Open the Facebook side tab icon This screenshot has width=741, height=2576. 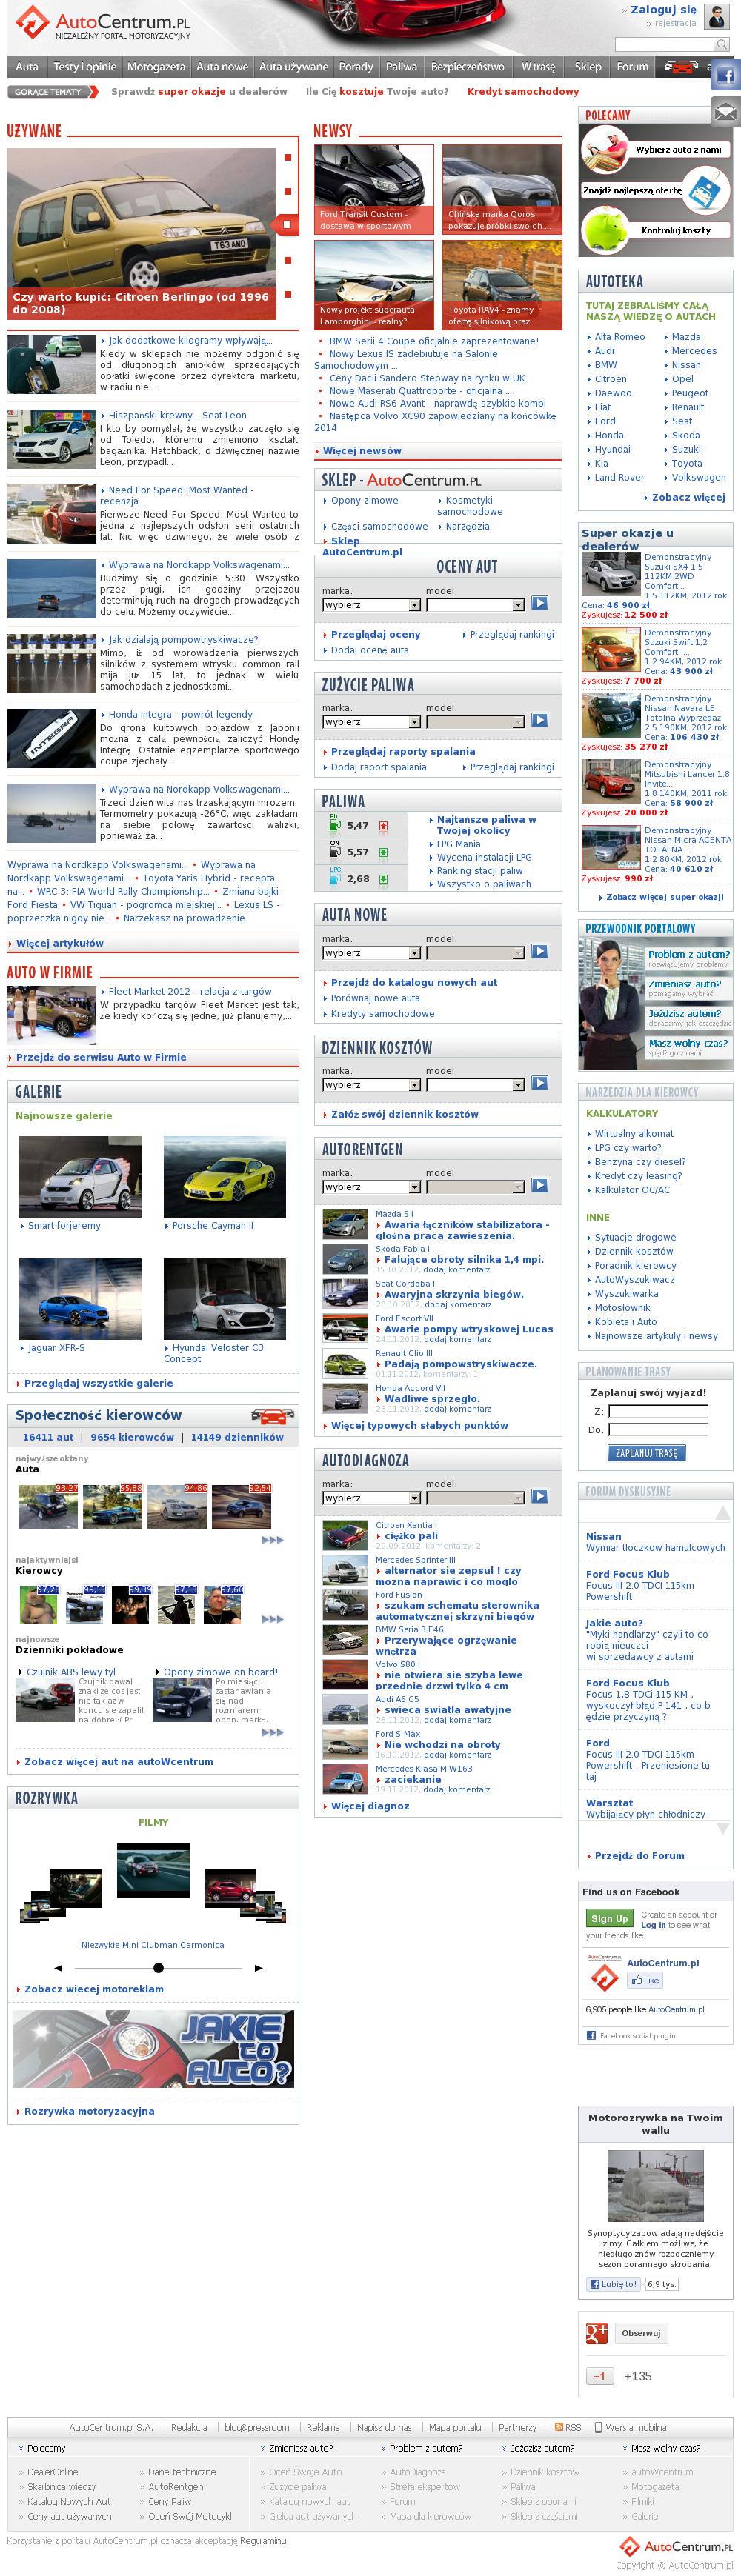point(726,75)
